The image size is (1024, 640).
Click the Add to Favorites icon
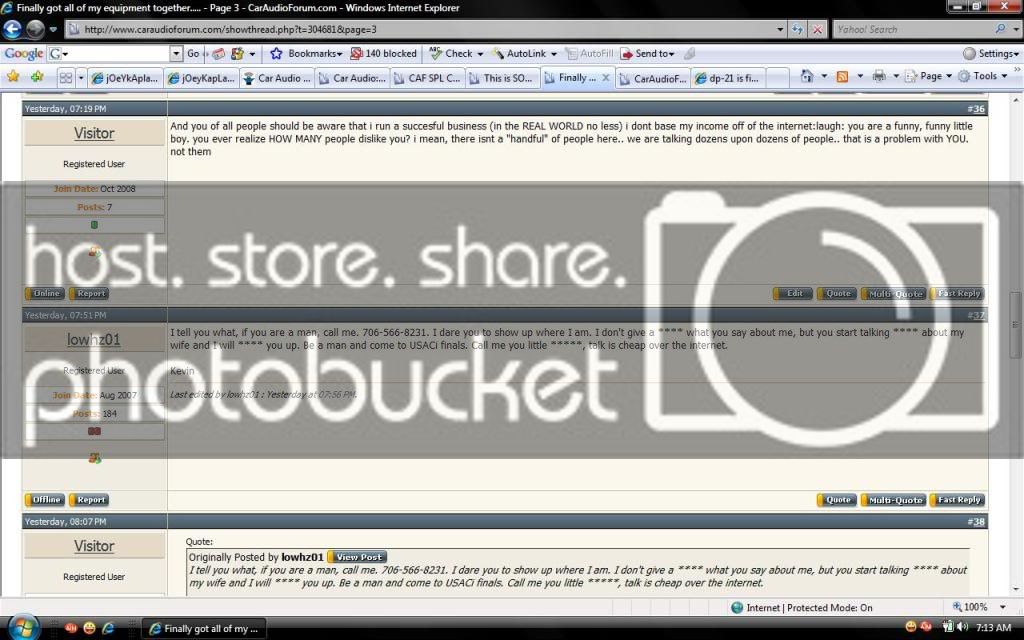point(37,77)
